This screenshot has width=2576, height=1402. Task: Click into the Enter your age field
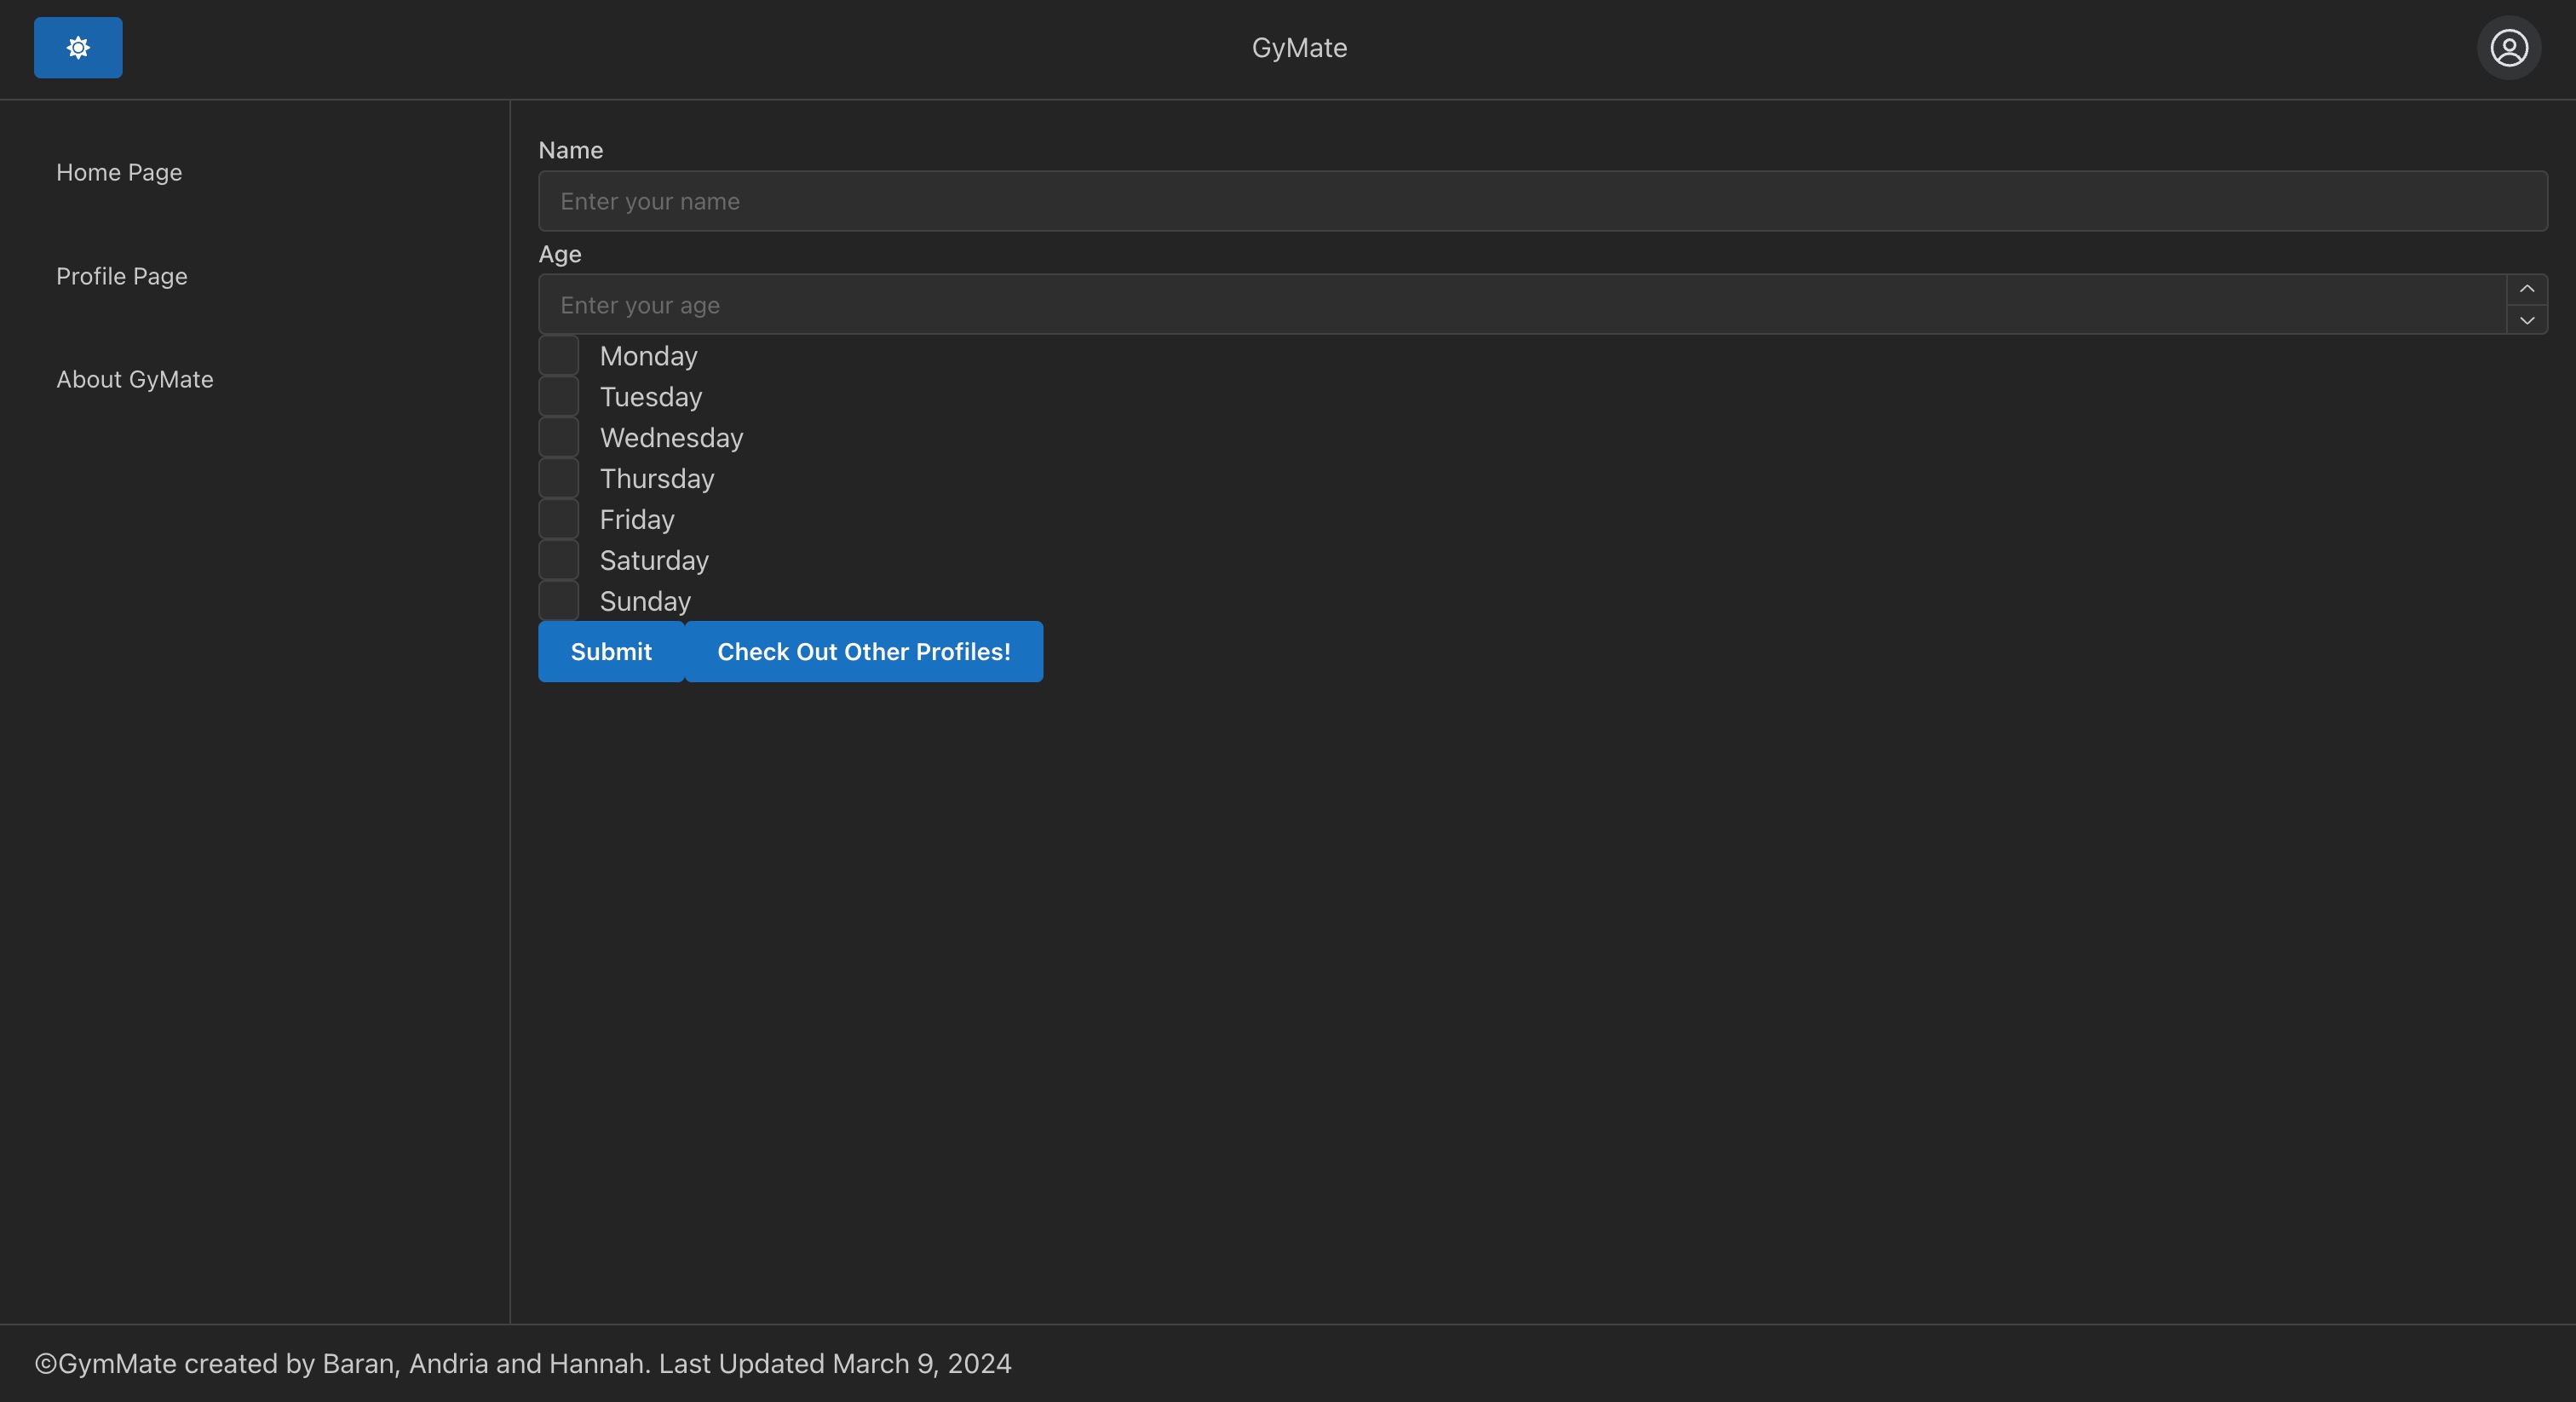(x=1520, y=305)
